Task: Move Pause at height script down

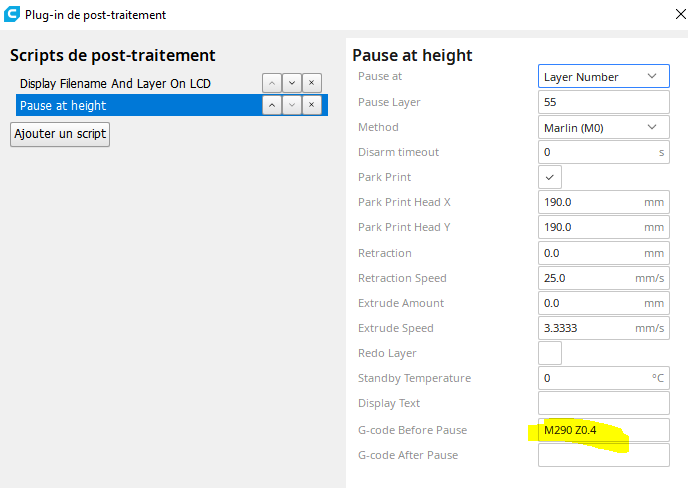Action: (291, 105)
